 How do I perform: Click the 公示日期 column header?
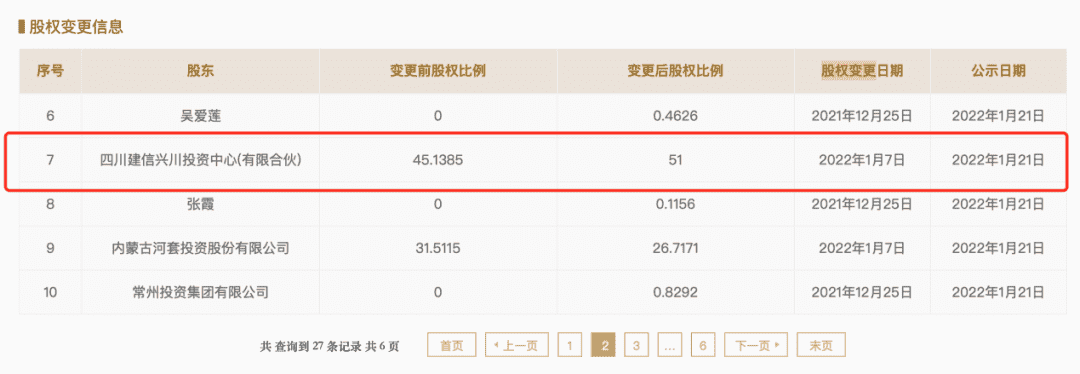pos(998,71)
